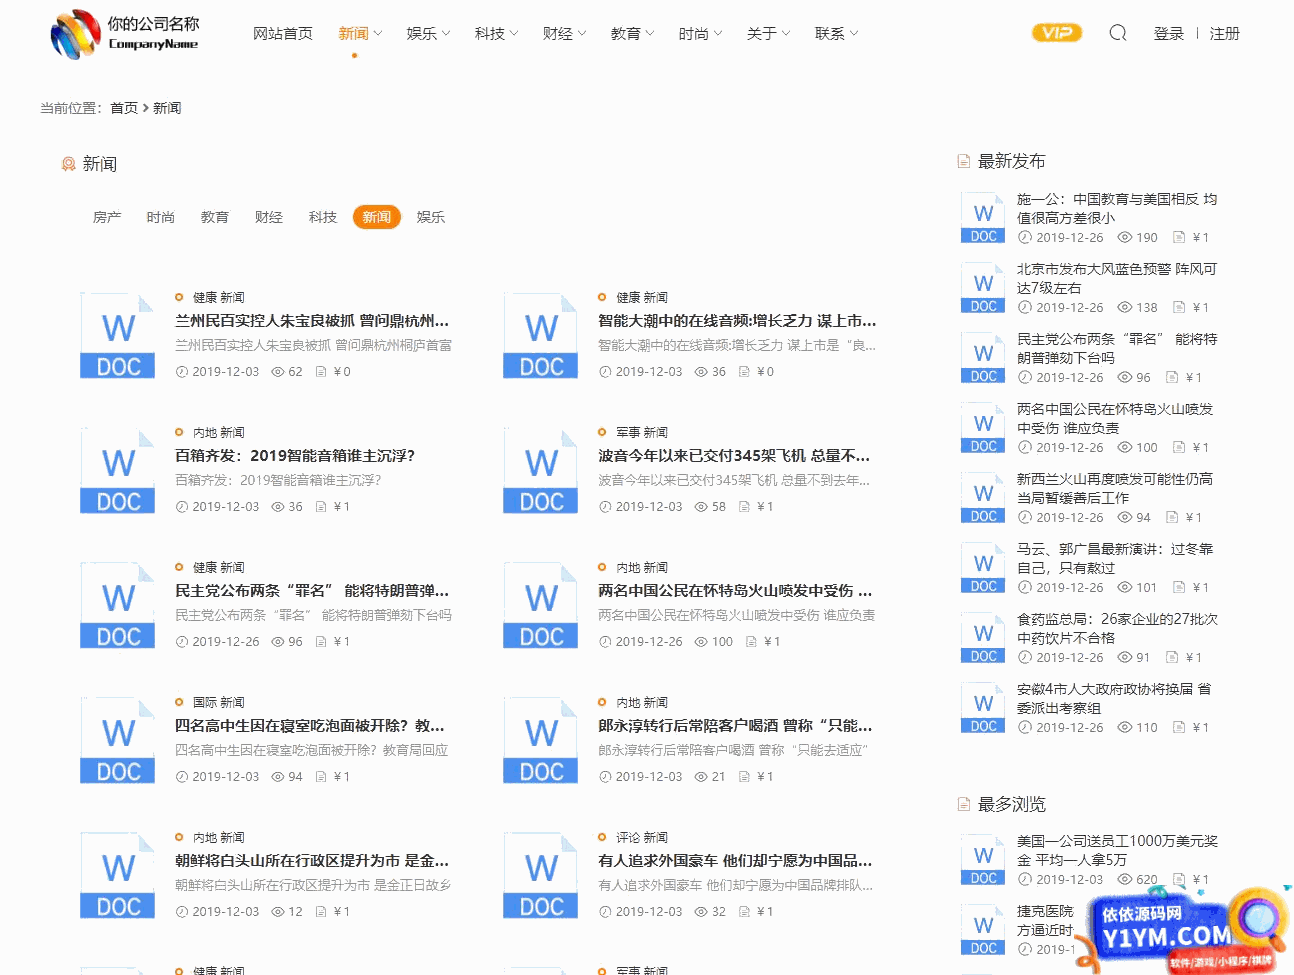Click the 注册 register link
Screen dimensions: 1294x975
[1225, 33]
